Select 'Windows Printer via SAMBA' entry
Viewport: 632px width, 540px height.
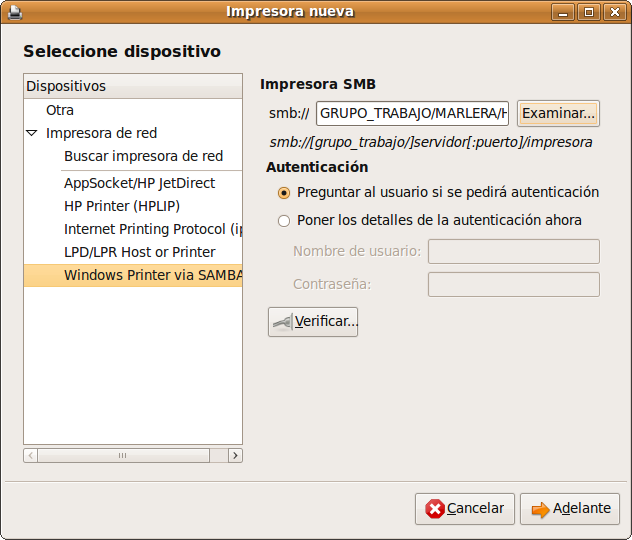pyautogui.click(x=152, y=275)
